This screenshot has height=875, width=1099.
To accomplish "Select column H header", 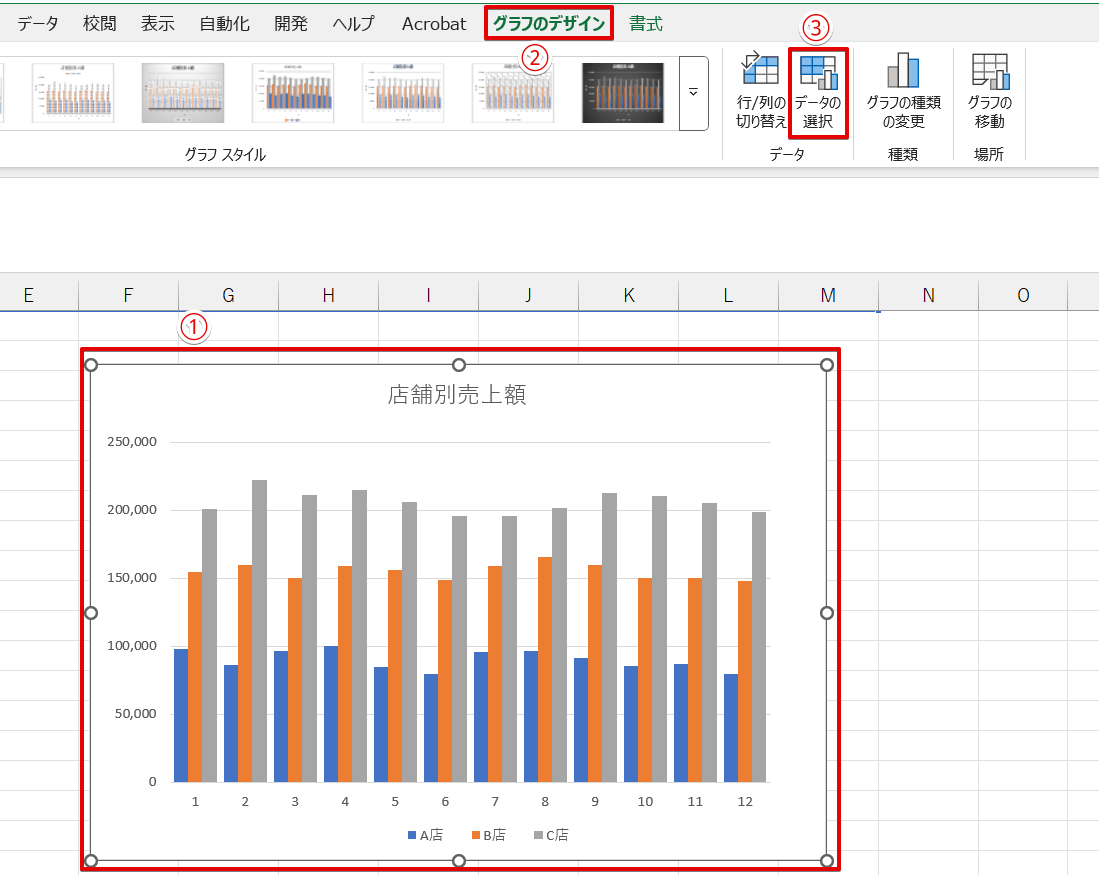I will pyautogui.click(x=328, y=295).
